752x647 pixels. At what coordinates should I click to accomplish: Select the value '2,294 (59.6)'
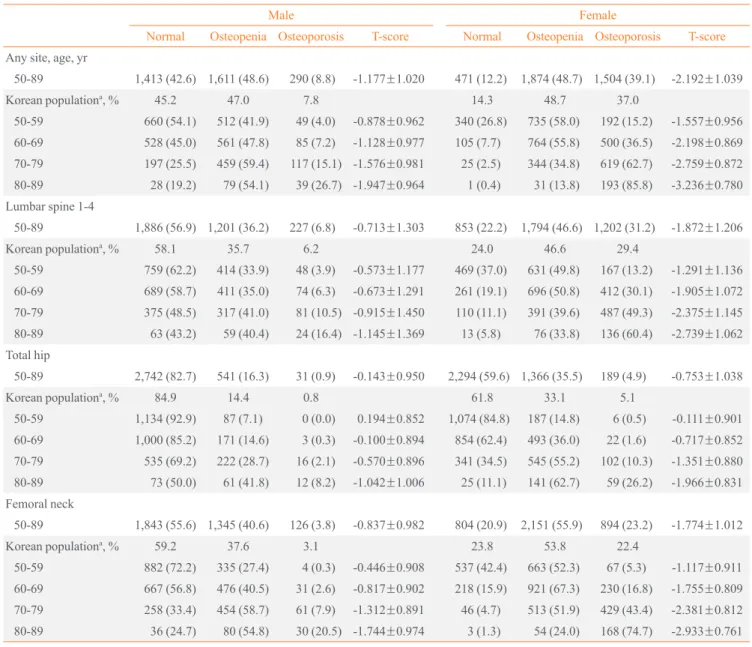(x=479, y=376)
